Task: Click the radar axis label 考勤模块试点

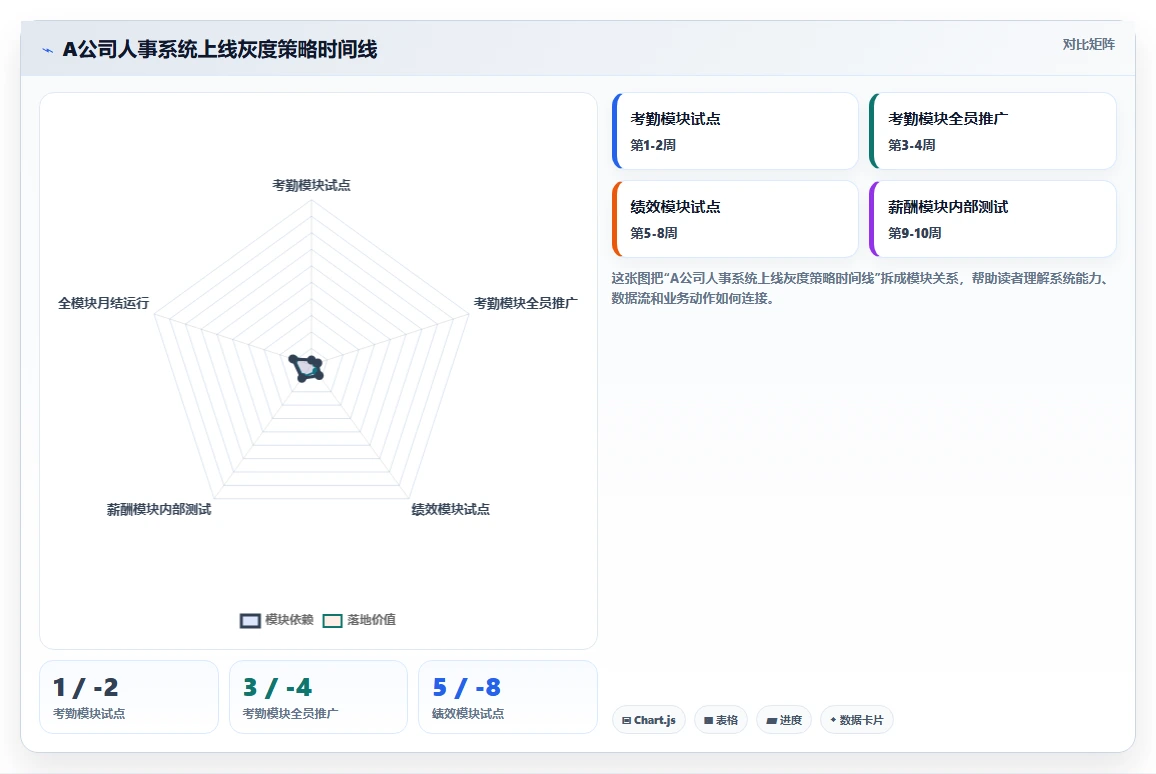Action: point(311,186)
